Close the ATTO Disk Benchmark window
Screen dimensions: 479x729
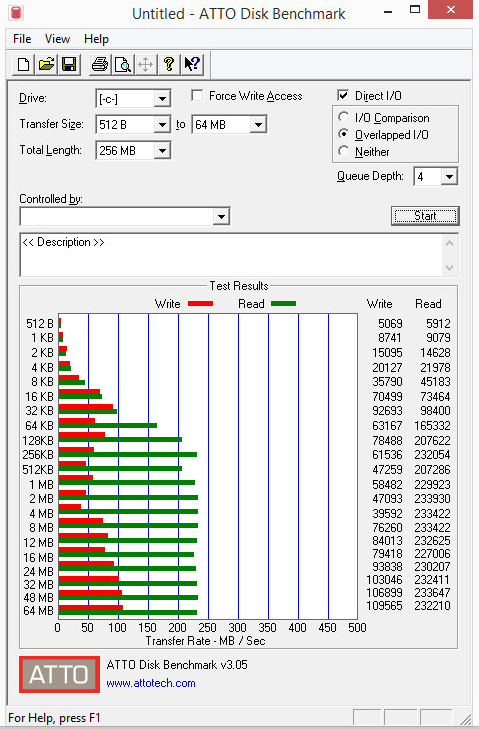[x=451, y=9]
